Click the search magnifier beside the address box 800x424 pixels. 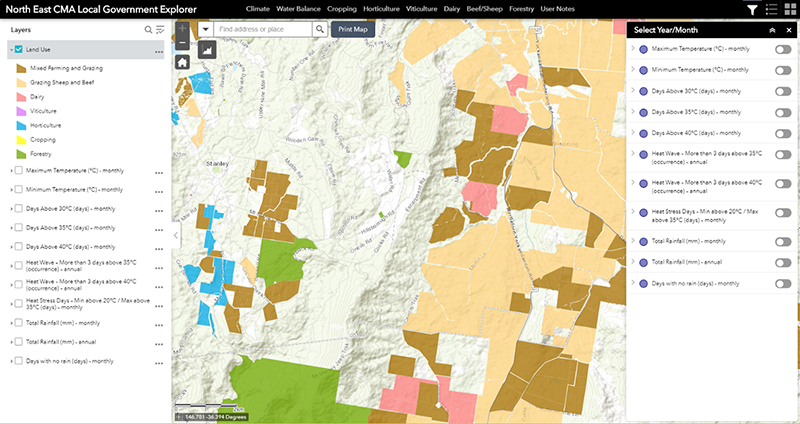[x=320, y=30]
